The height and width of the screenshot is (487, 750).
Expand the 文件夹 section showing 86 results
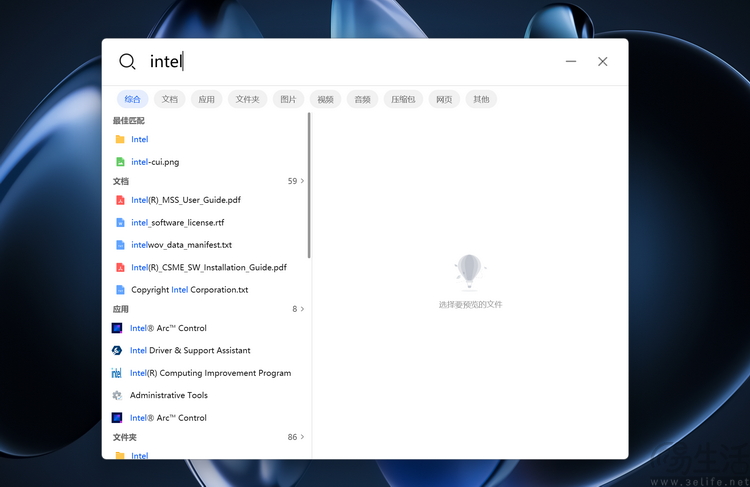pos(296,437)
